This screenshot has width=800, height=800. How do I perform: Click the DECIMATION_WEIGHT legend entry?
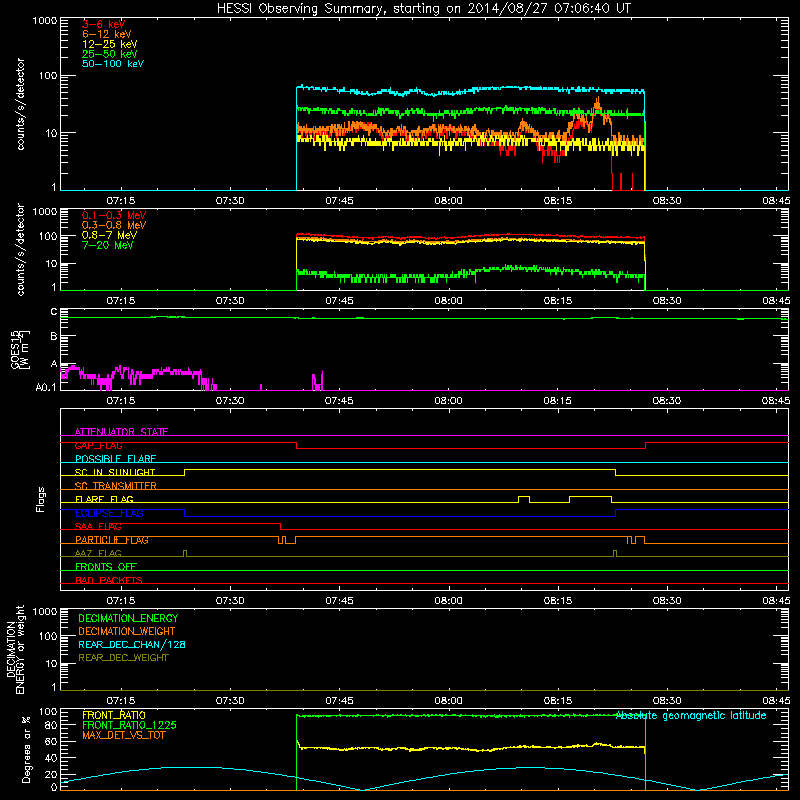127,631
